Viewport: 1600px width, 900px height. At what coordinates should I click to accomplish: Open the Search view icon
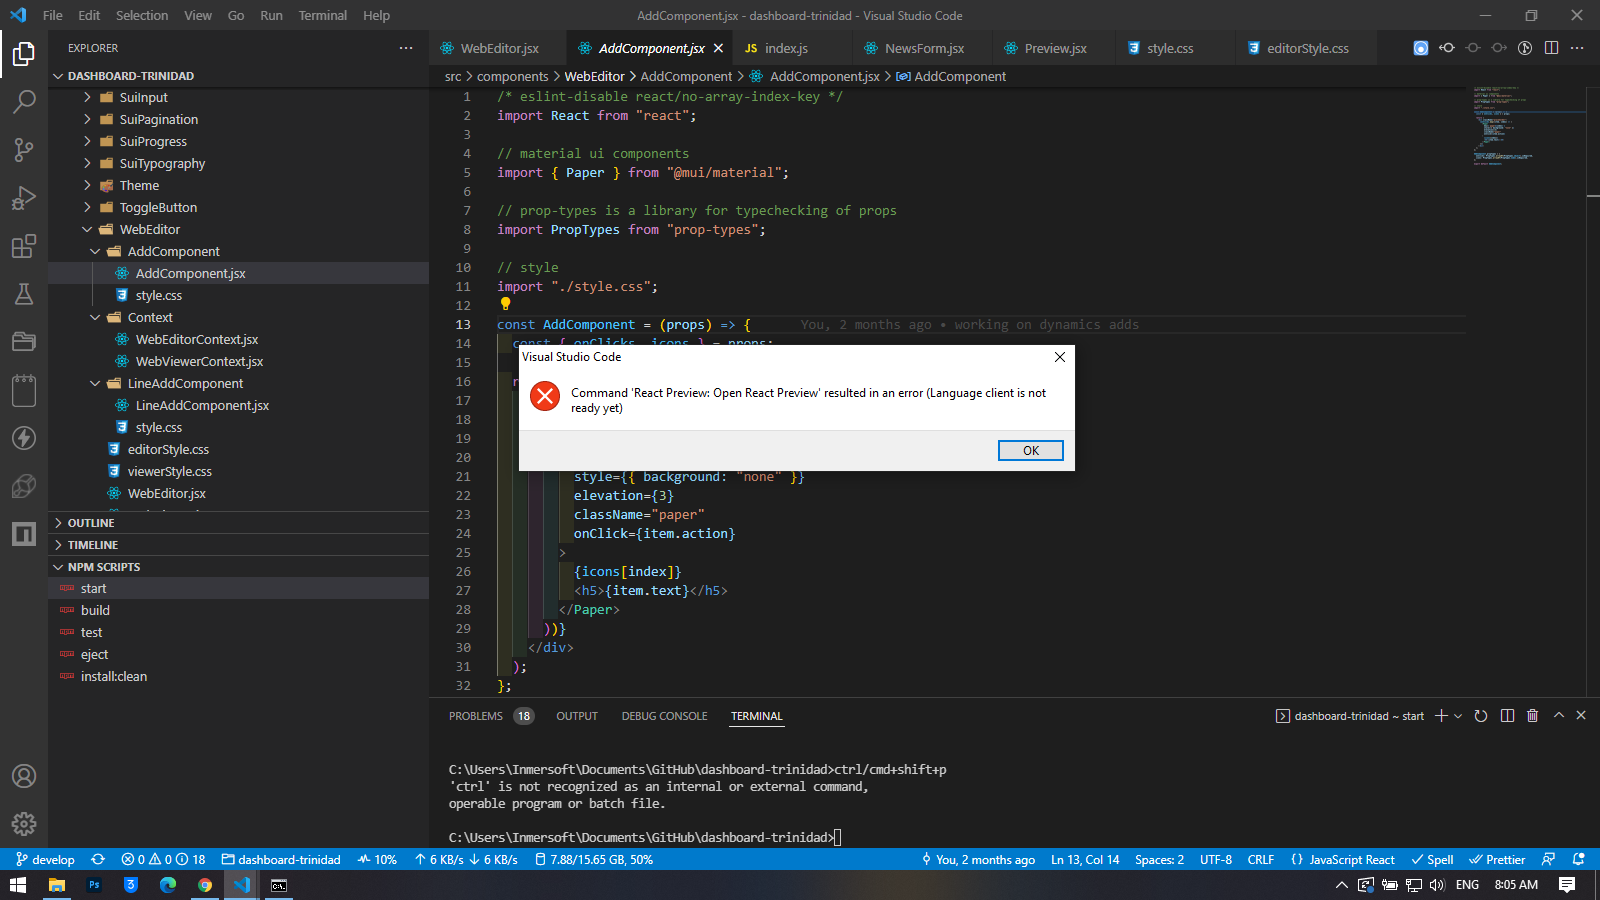coord(24,101)
